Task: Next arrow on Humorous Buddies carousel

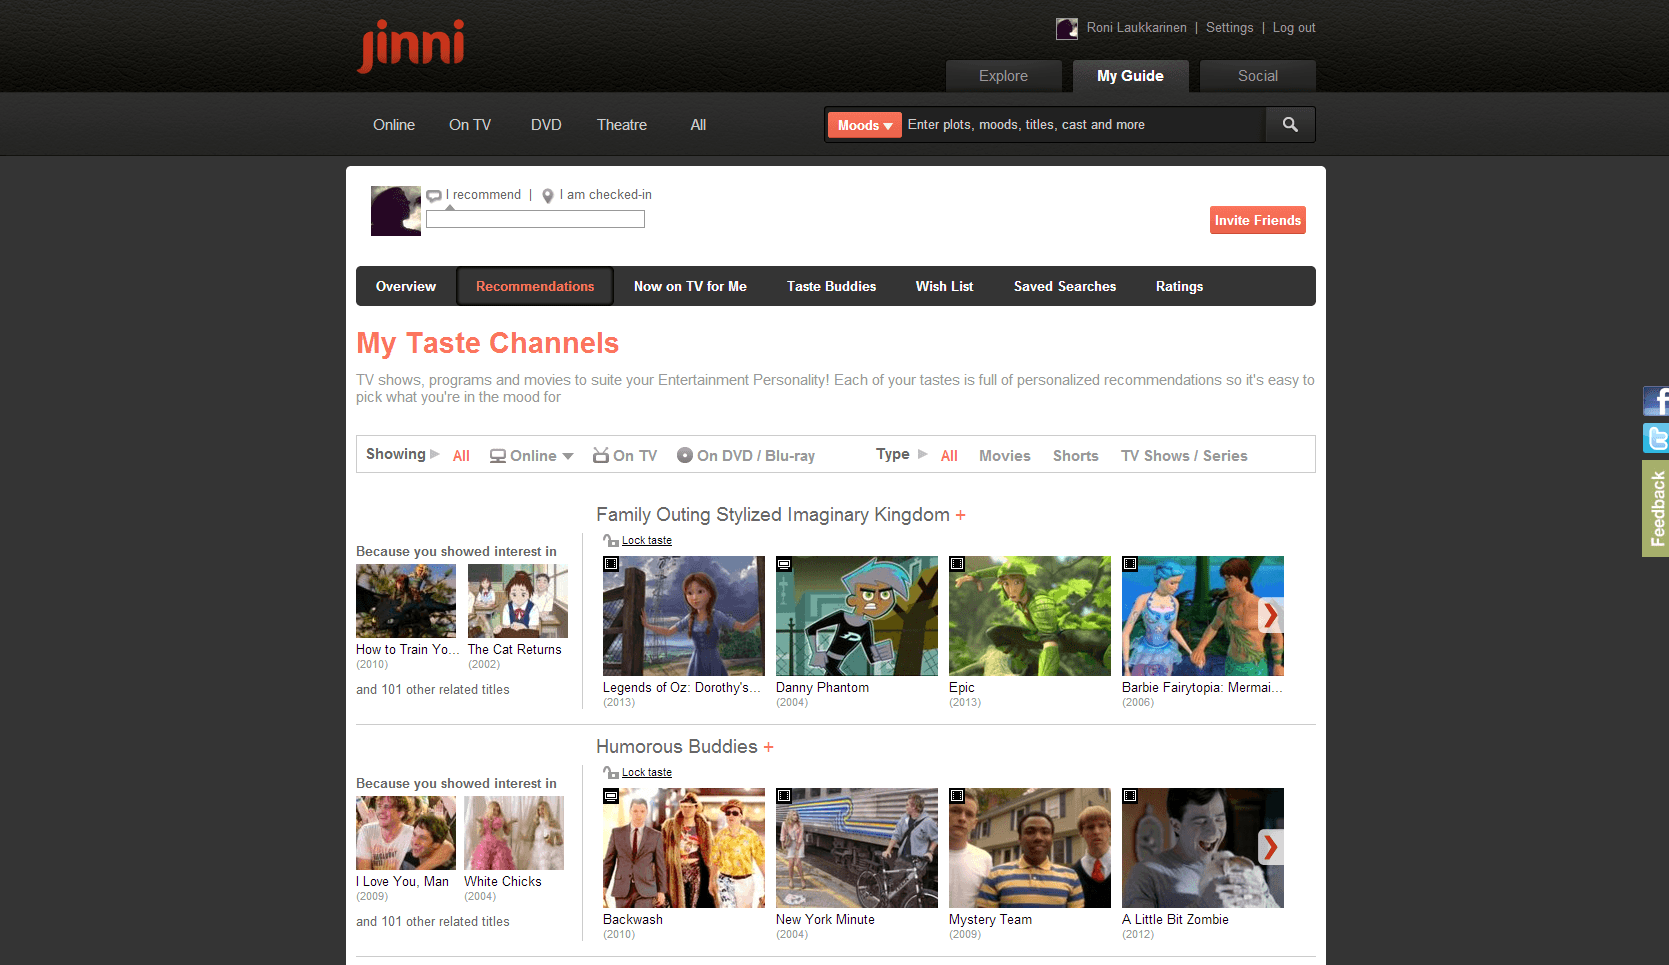Action: (x=1270, y=847)
